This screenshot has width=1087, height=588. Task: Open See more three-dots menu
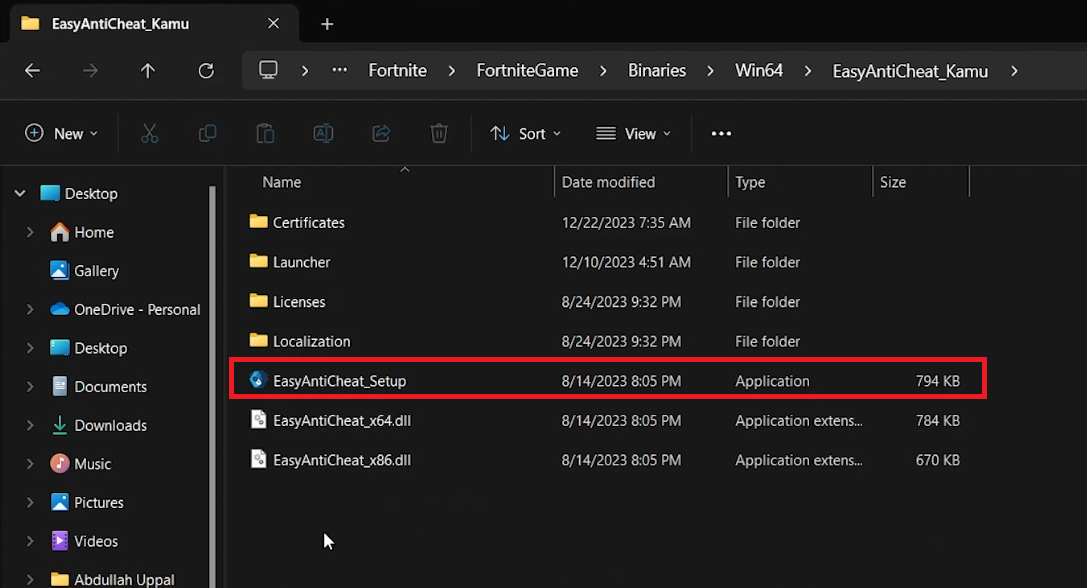(x=721, y=133)
